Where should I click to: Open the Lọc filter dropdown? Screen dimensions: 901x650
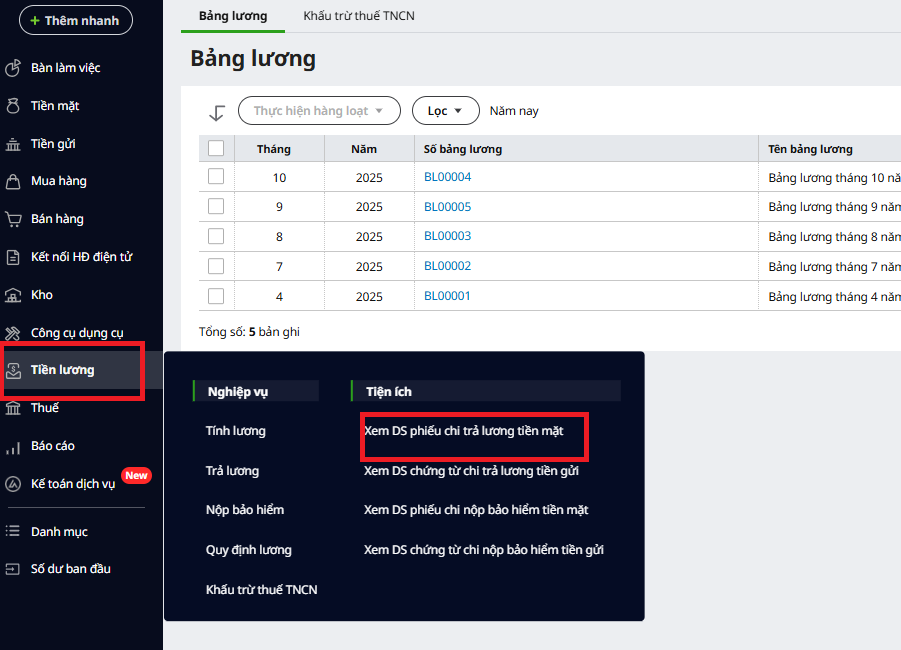coord(445,111)
